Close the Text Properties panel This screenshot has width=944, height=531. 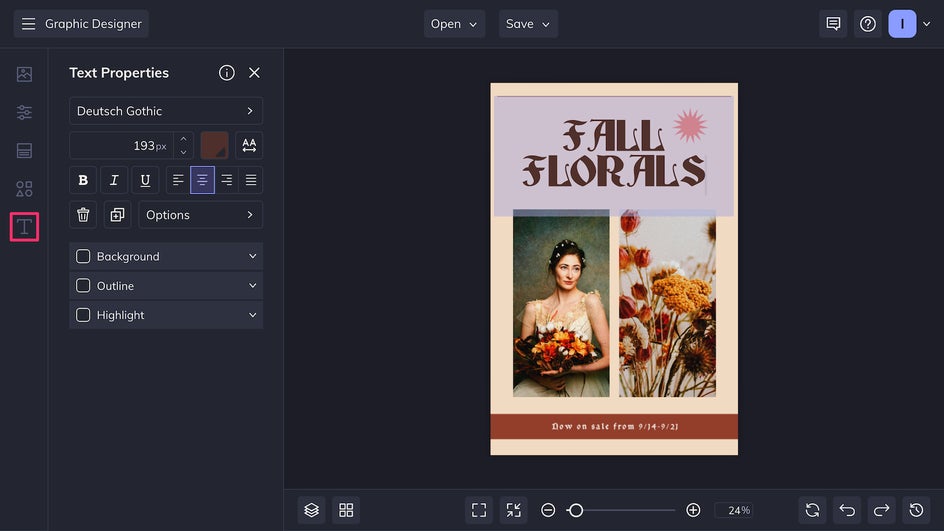tap(254, 73)
